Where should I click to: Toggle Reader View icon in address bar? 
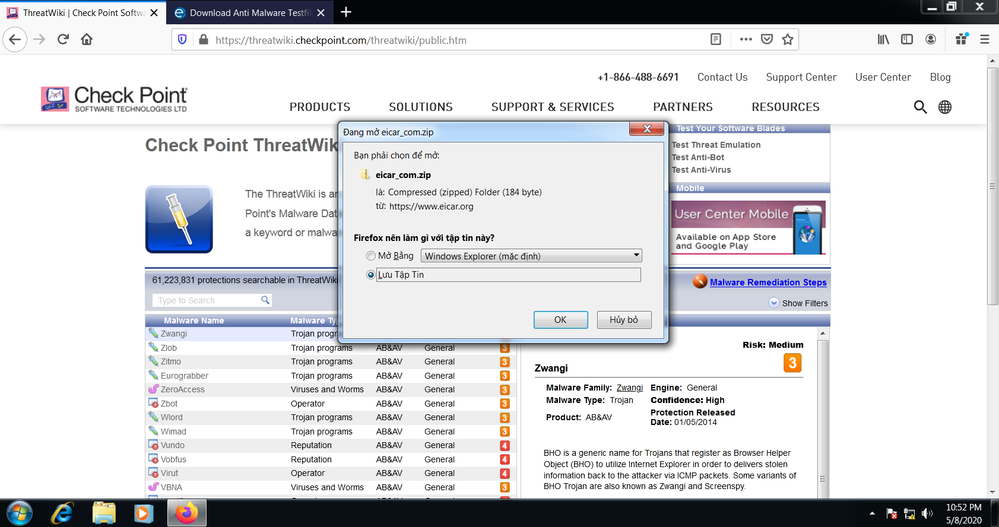tap(715, 40)
